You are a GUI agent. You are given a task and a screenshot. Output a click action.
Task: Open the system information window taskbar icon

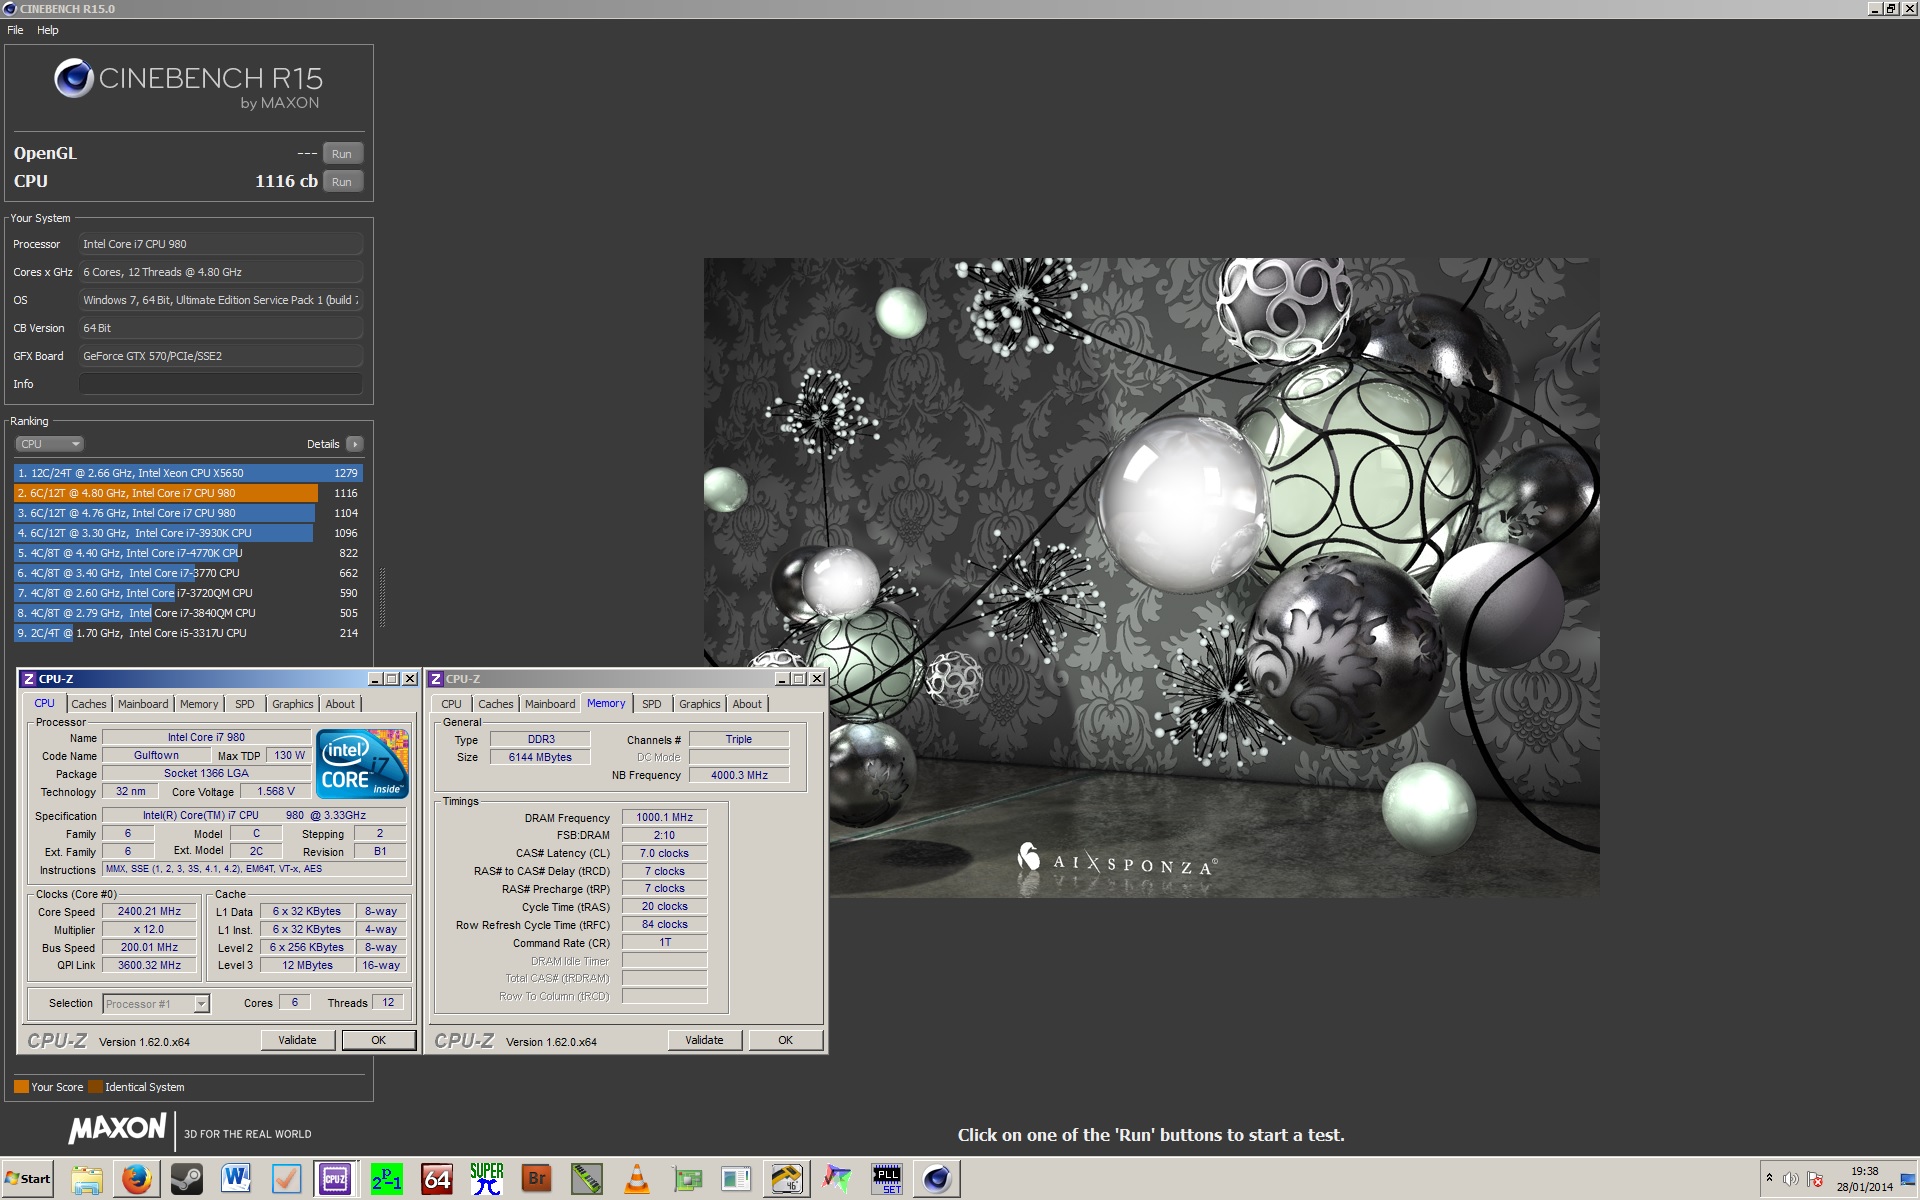[737, 1179]
